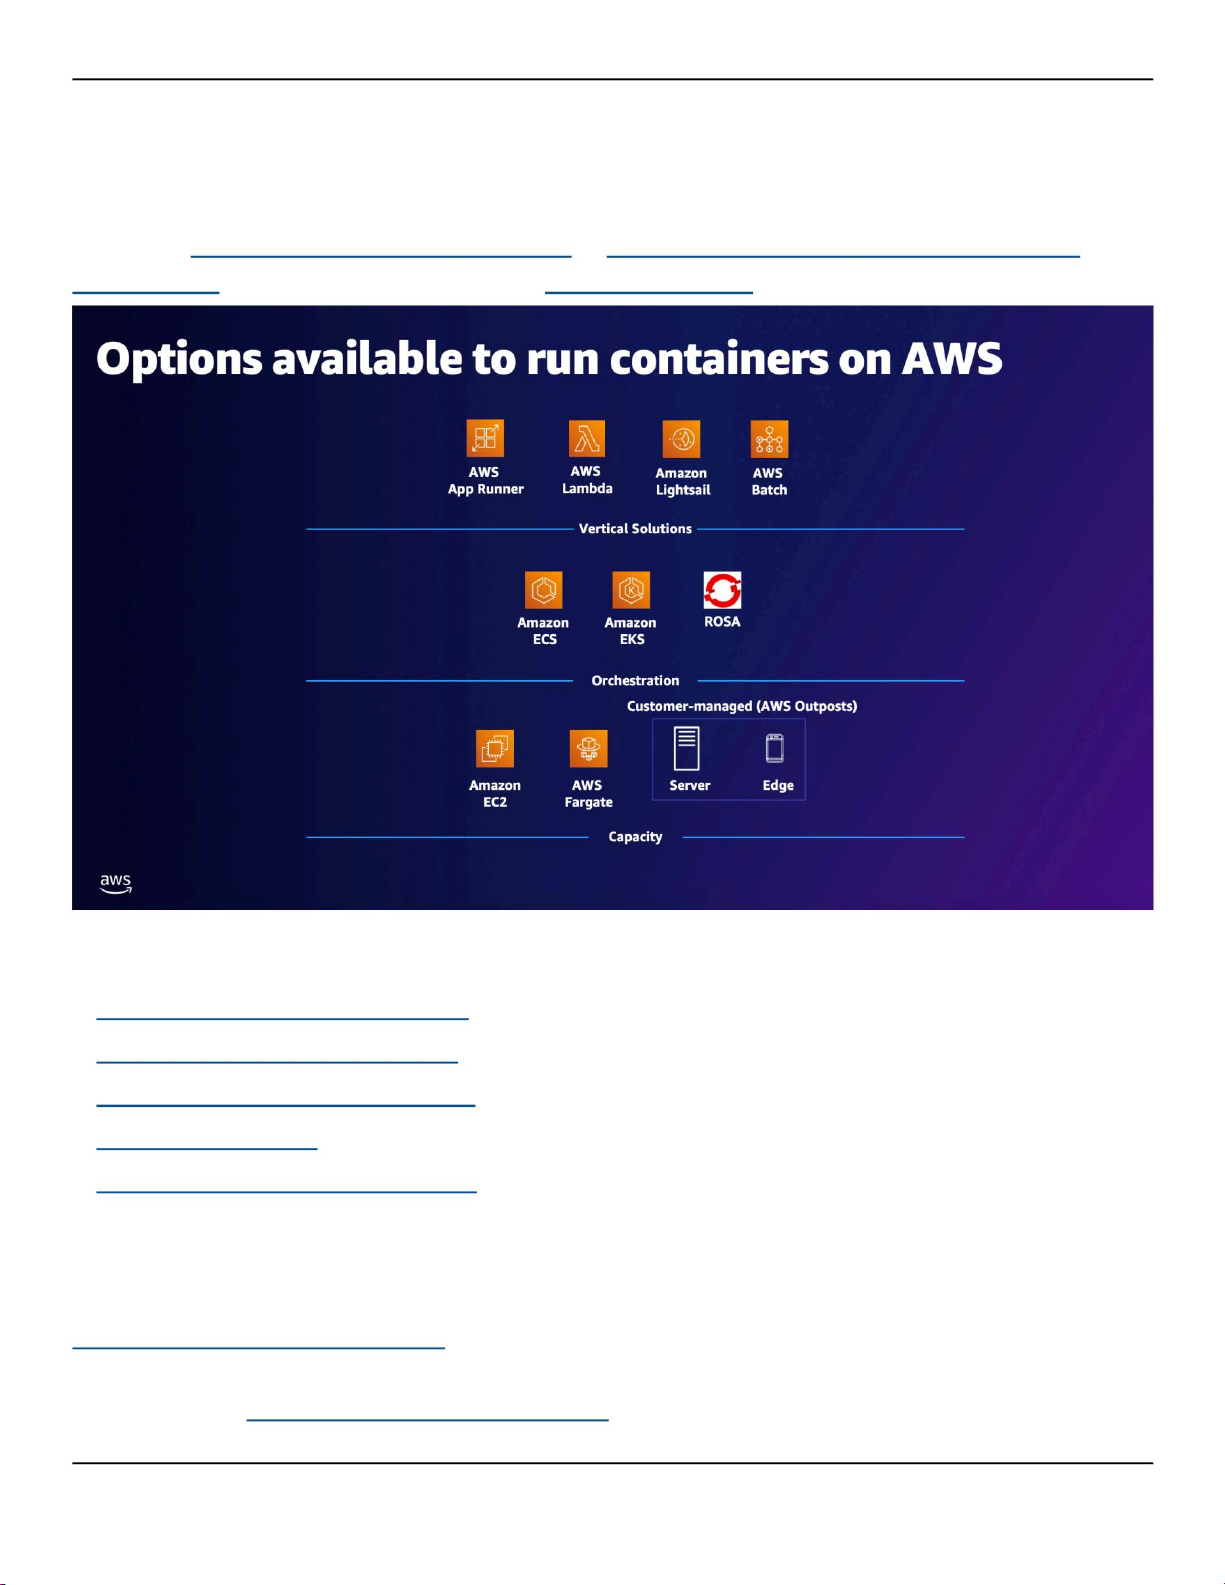The width and height of the screenshot is (1225, 1585).
Task: Select the Amazon EC2 icon
Action: point(495,749)
